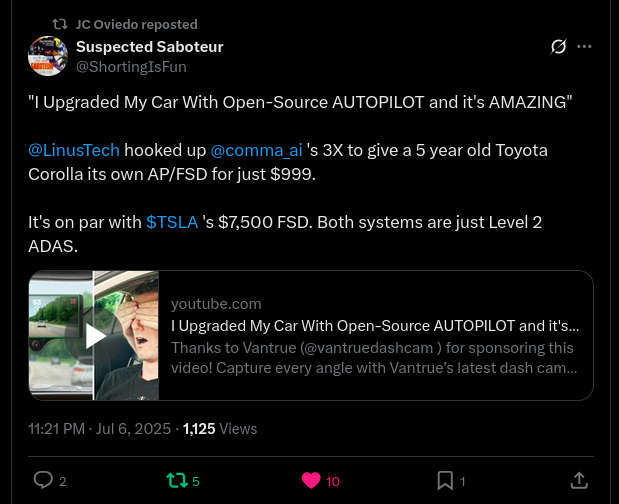
Task: Open the Suspected Saboteur display name
Action: (150, 47)
